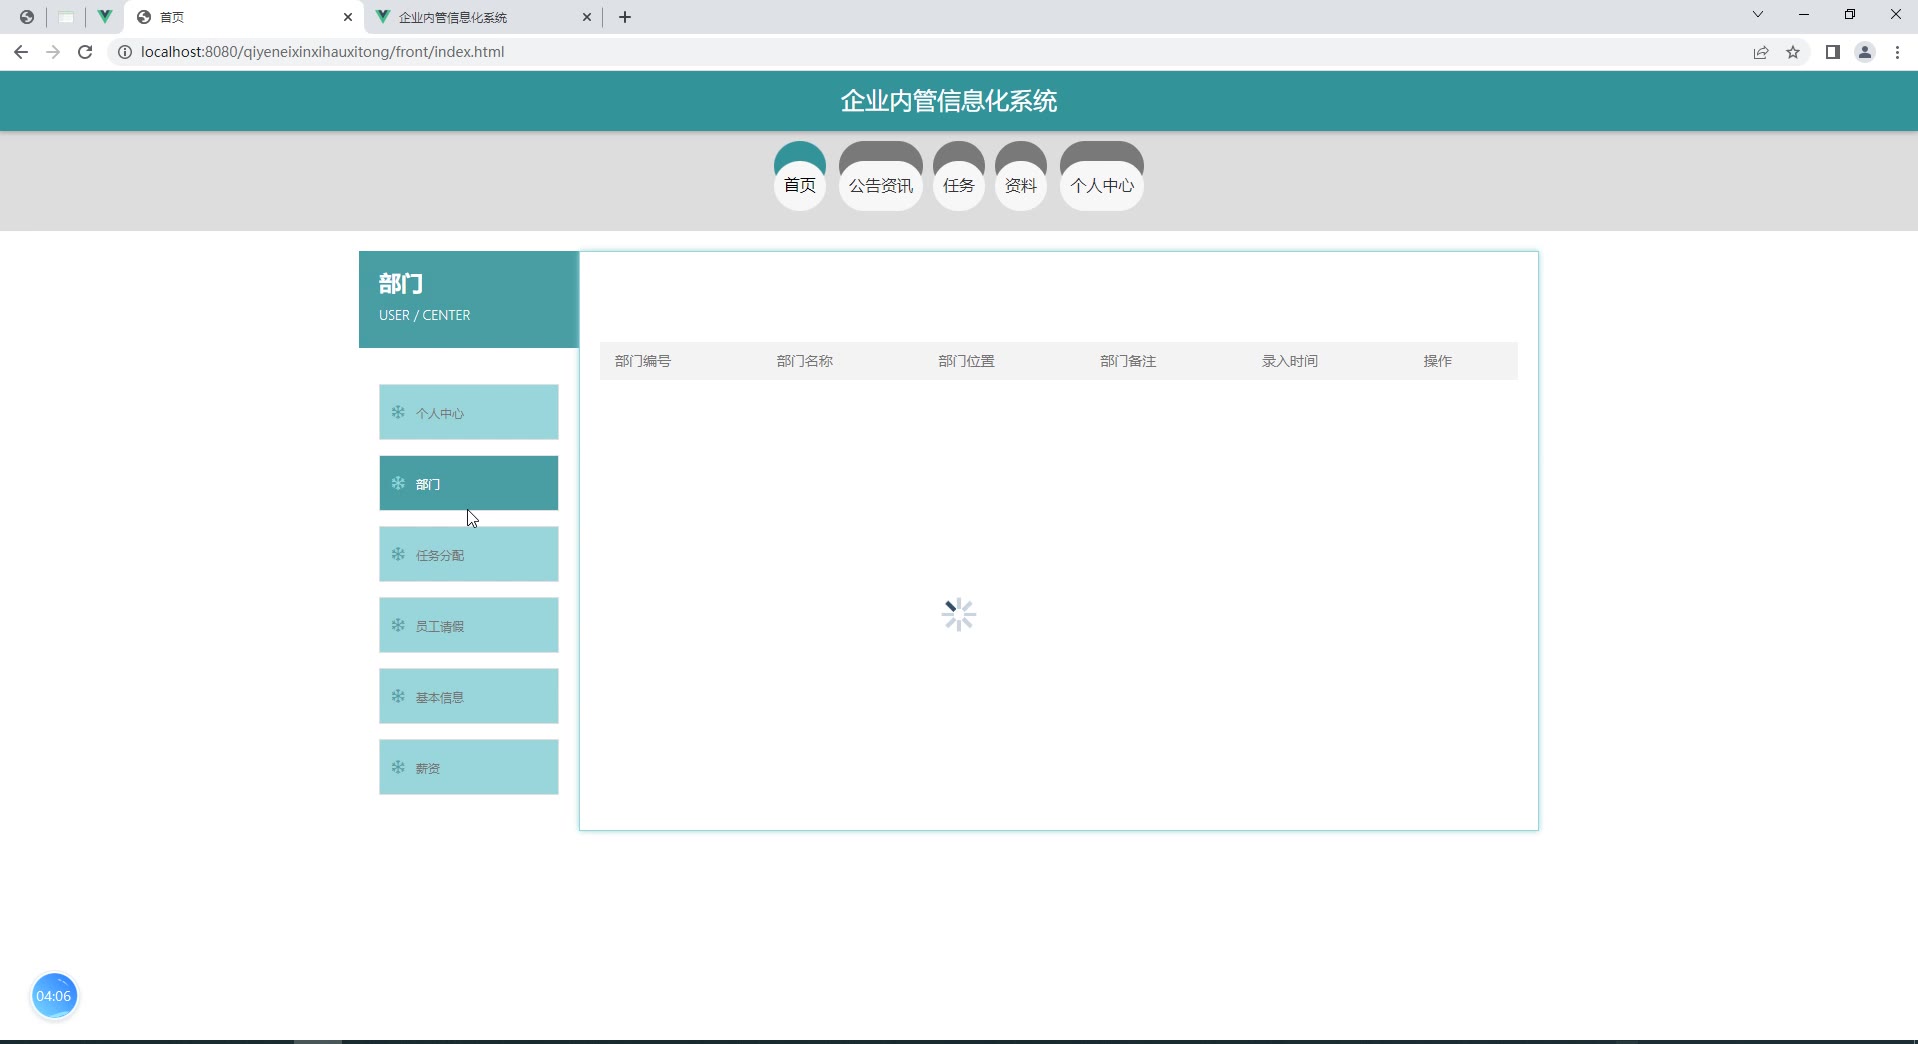The image size is (1918, 1044).
Task: Switch to the 企业内管信息化系统 browser tab
Action: (470, 17)
